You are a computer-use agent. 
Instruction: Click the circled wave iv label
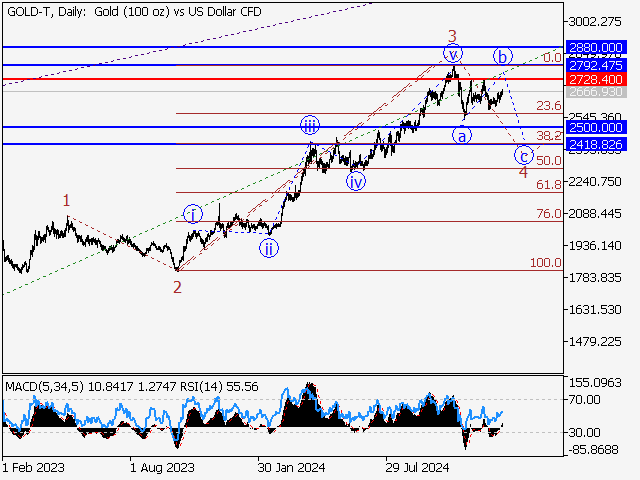click(356, 181)
